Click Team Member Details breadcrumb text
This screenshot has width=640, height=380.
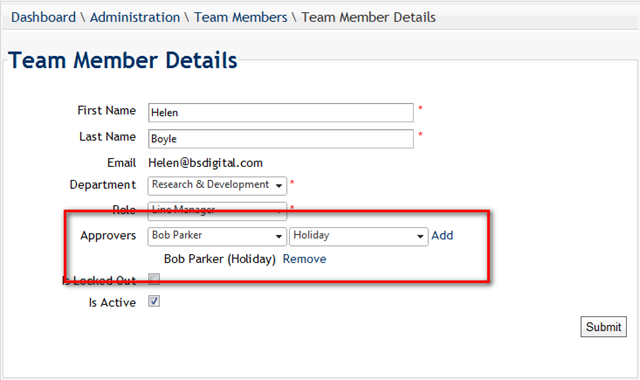click(x=368, y=18)
